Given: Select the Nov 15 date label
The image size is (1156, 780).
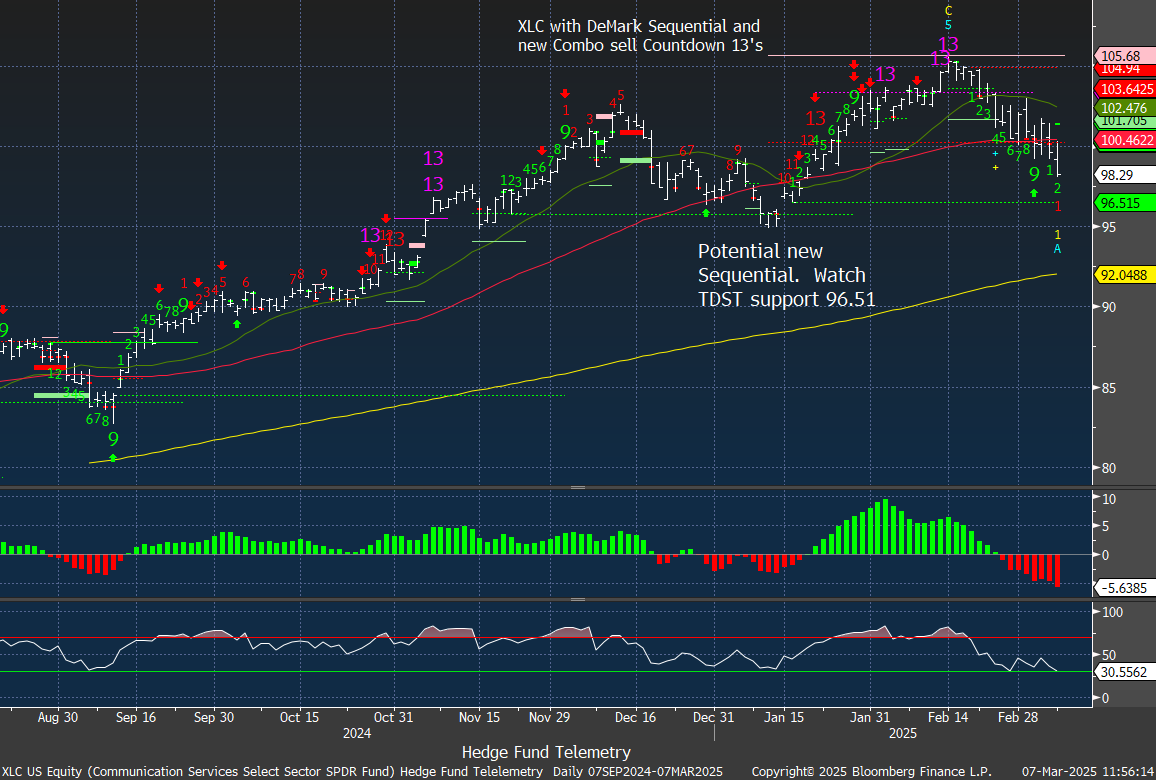Looking at the screenshot, I should (x=479, y=717).
